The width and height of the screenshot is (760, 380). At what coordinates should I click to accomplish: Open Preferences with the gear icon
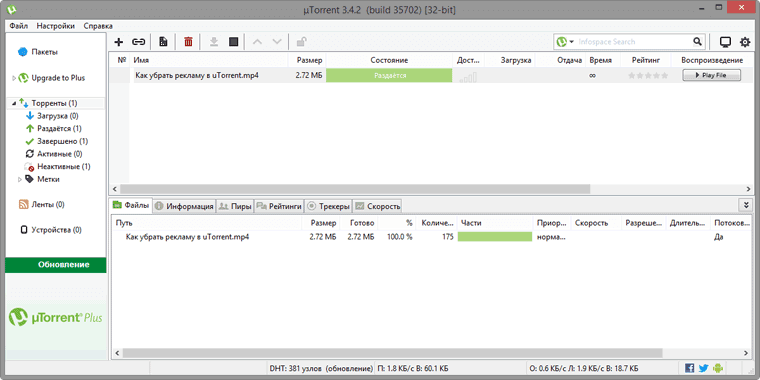[x=745, y=42]
